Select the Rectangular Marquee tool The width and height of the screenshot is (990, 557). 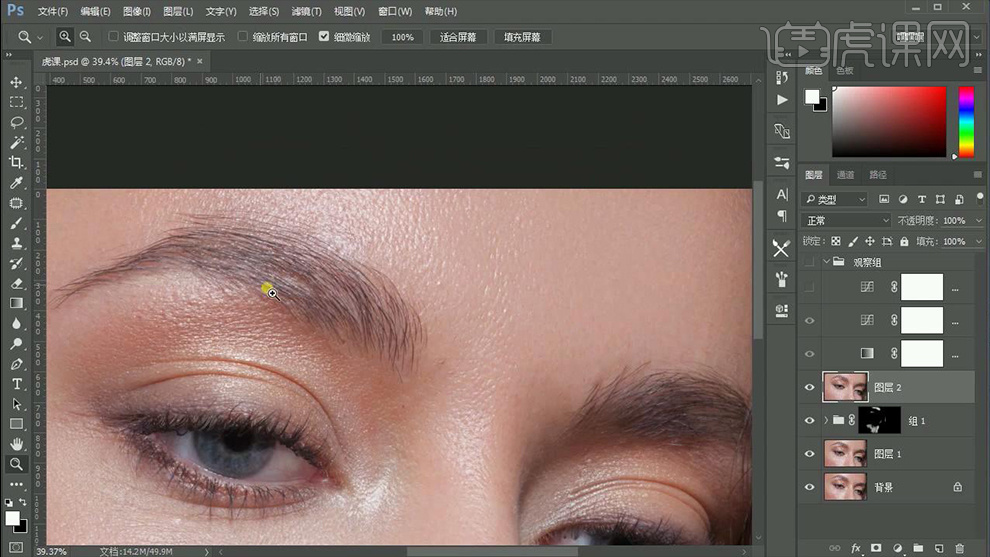tap(16, 102)
